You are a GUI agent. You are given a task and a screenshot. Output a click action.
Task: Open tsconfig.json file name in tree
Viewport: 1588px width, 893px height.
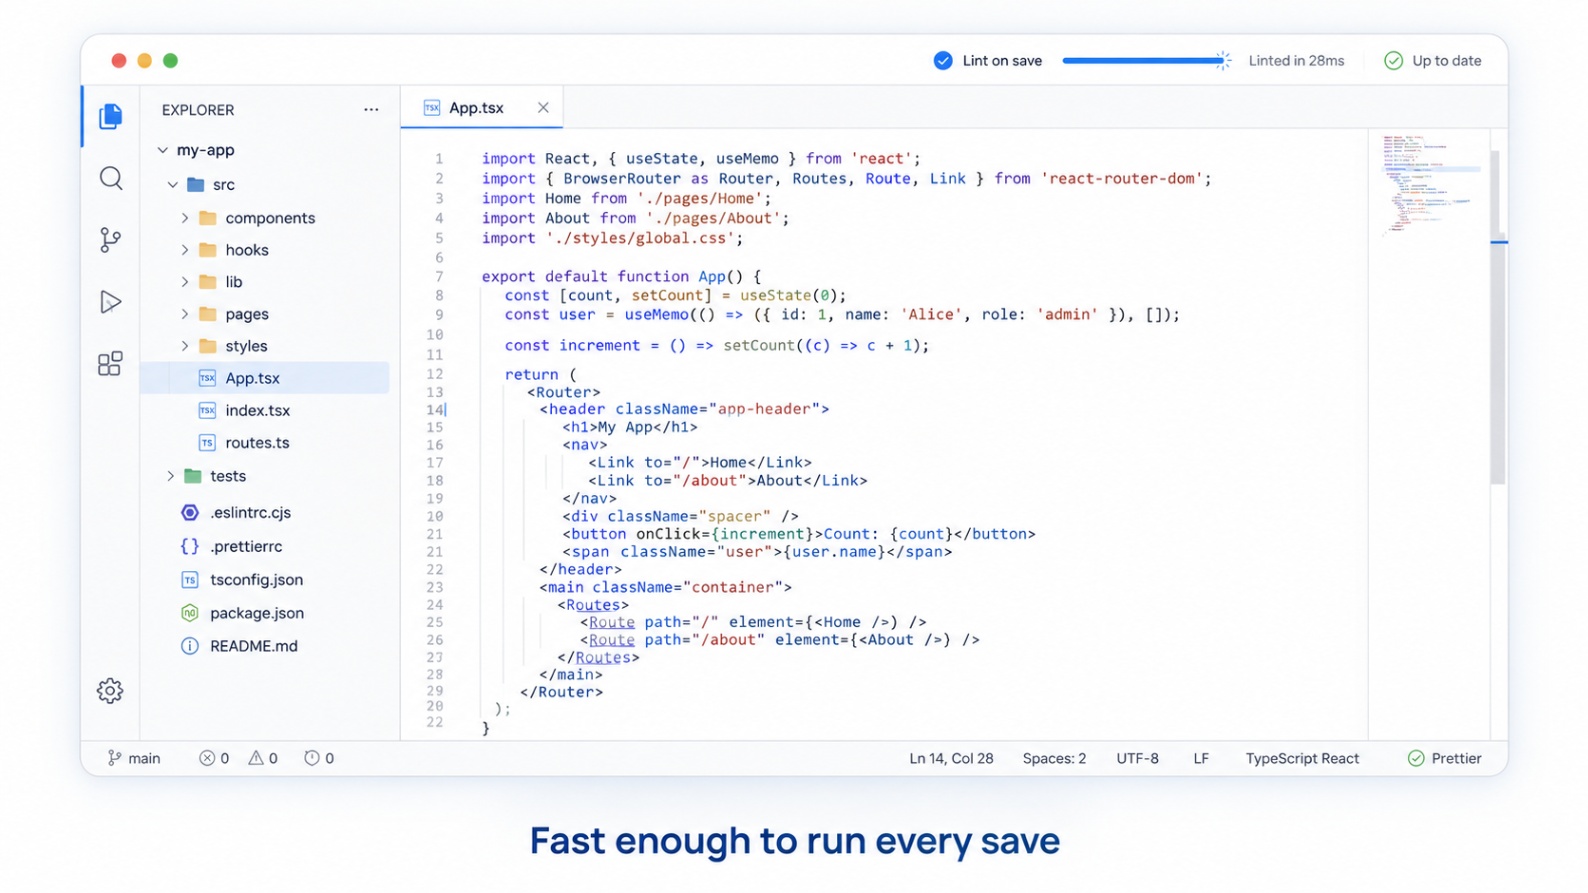pyautogui.click(x=256, y=579)
